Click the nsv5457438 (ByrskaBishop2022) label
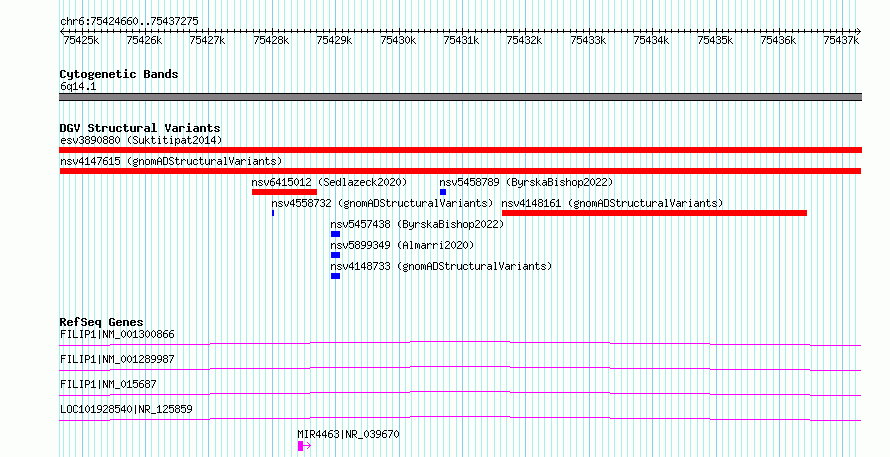Viewport: 890px width, 457px height. coord(417,224)
